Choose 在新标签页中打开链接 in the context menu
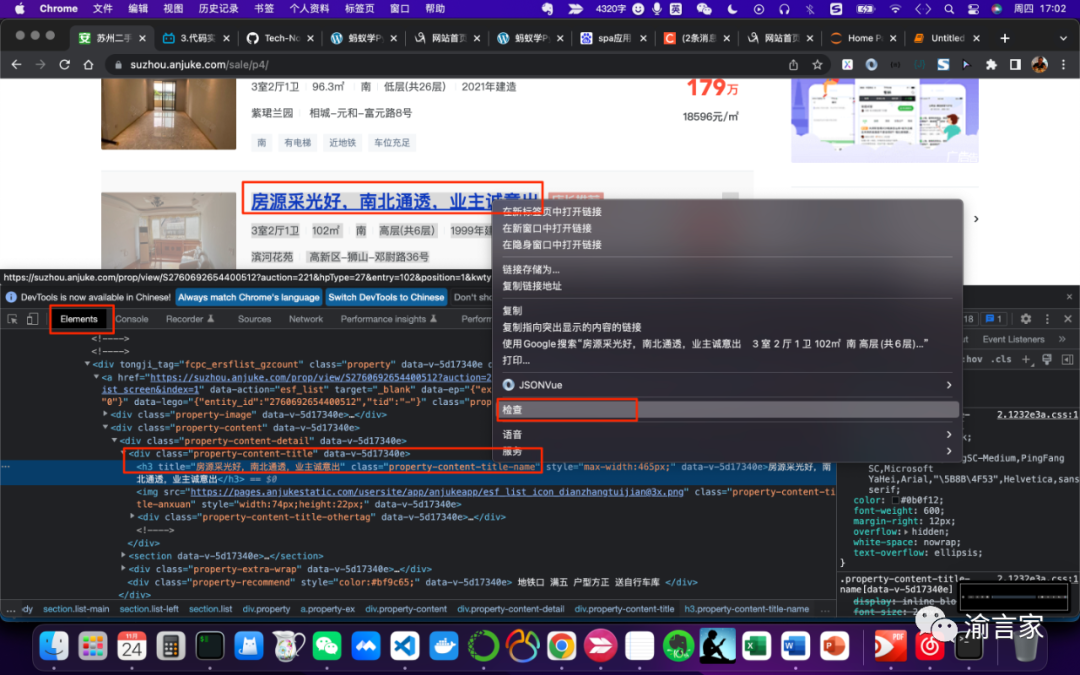This screenshot has width=1080, height=675. 727,211
